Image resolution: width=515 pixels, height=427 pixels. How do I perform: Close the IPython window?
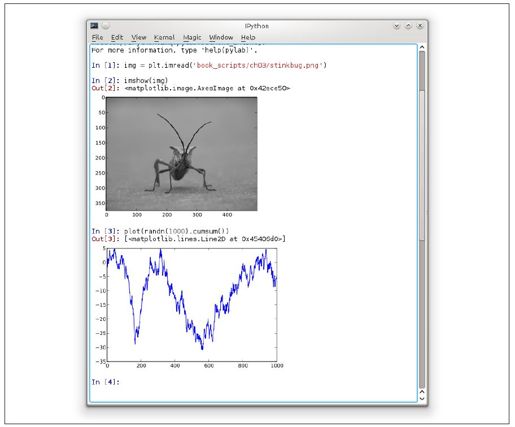(x=420, y=26)
